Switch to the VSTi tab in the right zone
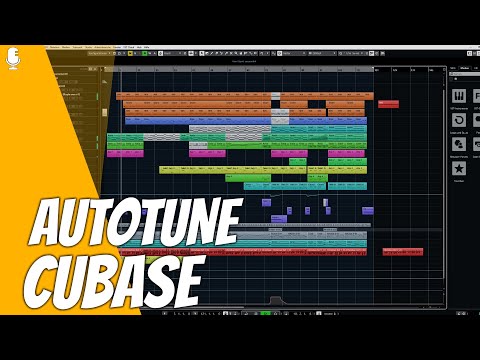The height and width of the screenshot is (360, 480). pos(453,68)
